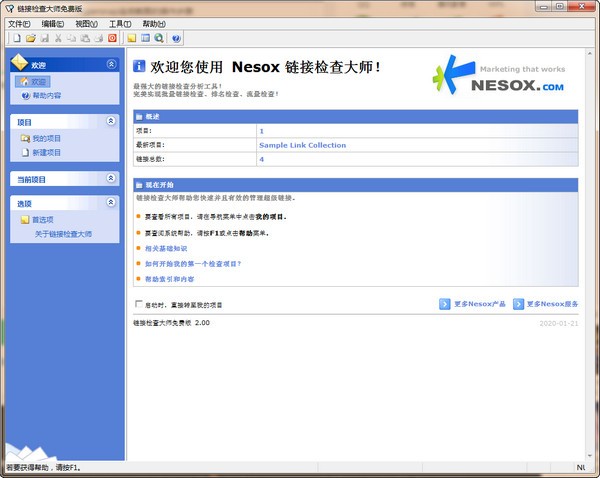
Task: Open the 工具(T) menu
Action: pyautogui.click(x=119, y=23)
